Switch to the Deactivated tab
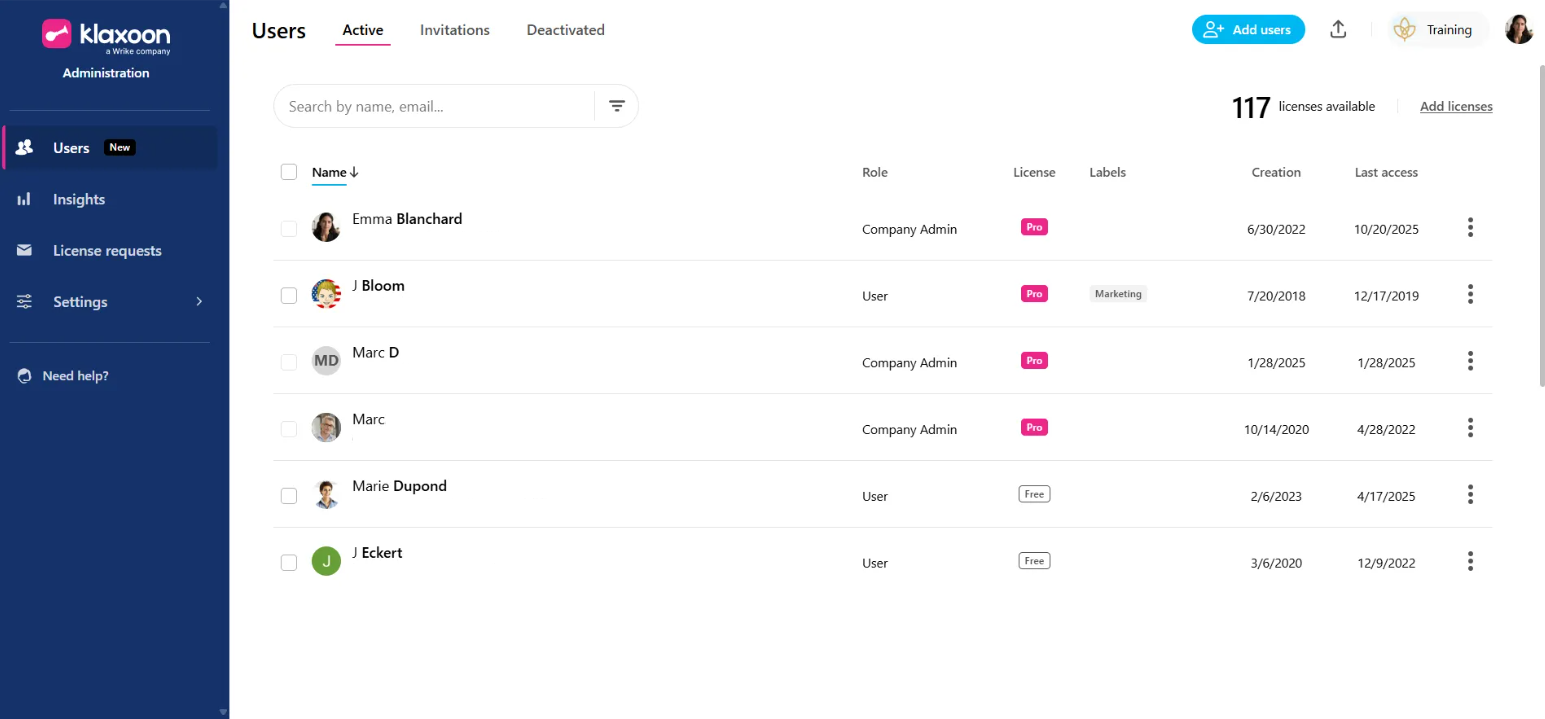The image size is (1545, 719). coord(565,30)
